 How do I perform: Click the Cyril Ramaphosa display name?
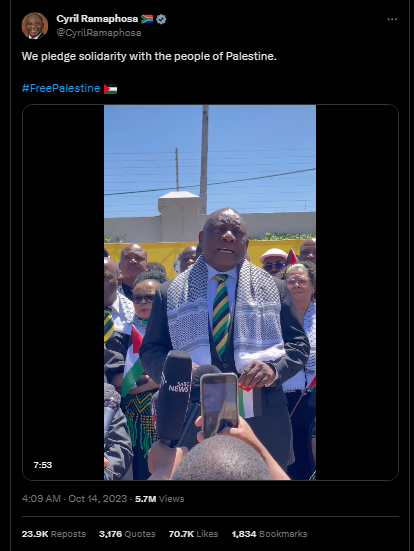(97, 19)
